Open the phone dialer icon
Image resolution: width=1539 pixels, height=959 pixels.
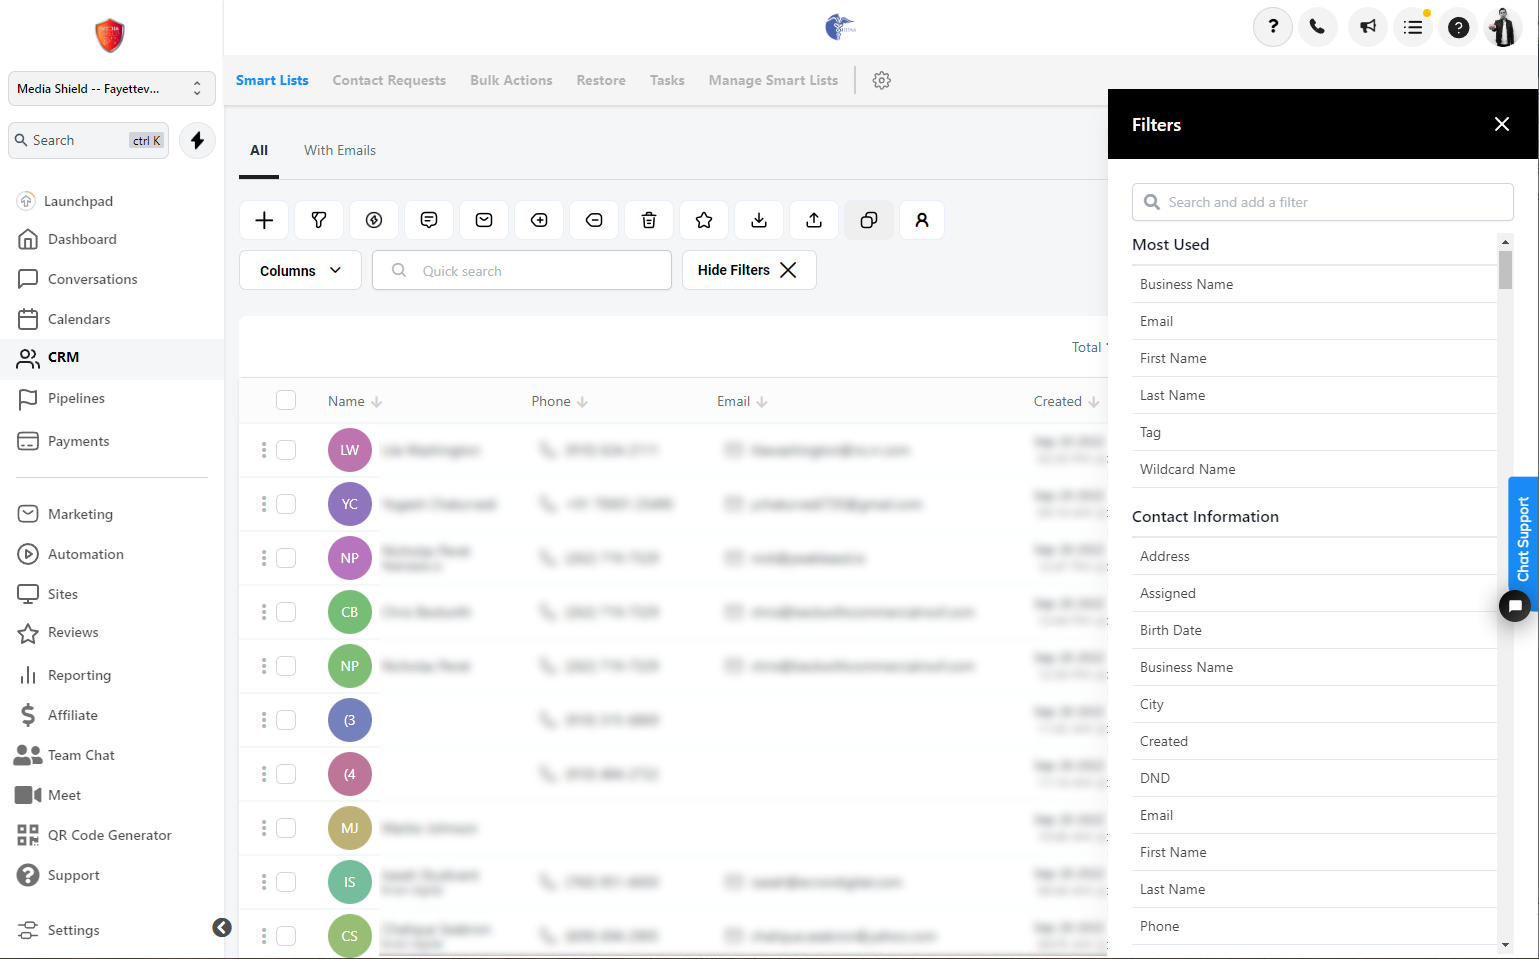tap(1317, 27)
